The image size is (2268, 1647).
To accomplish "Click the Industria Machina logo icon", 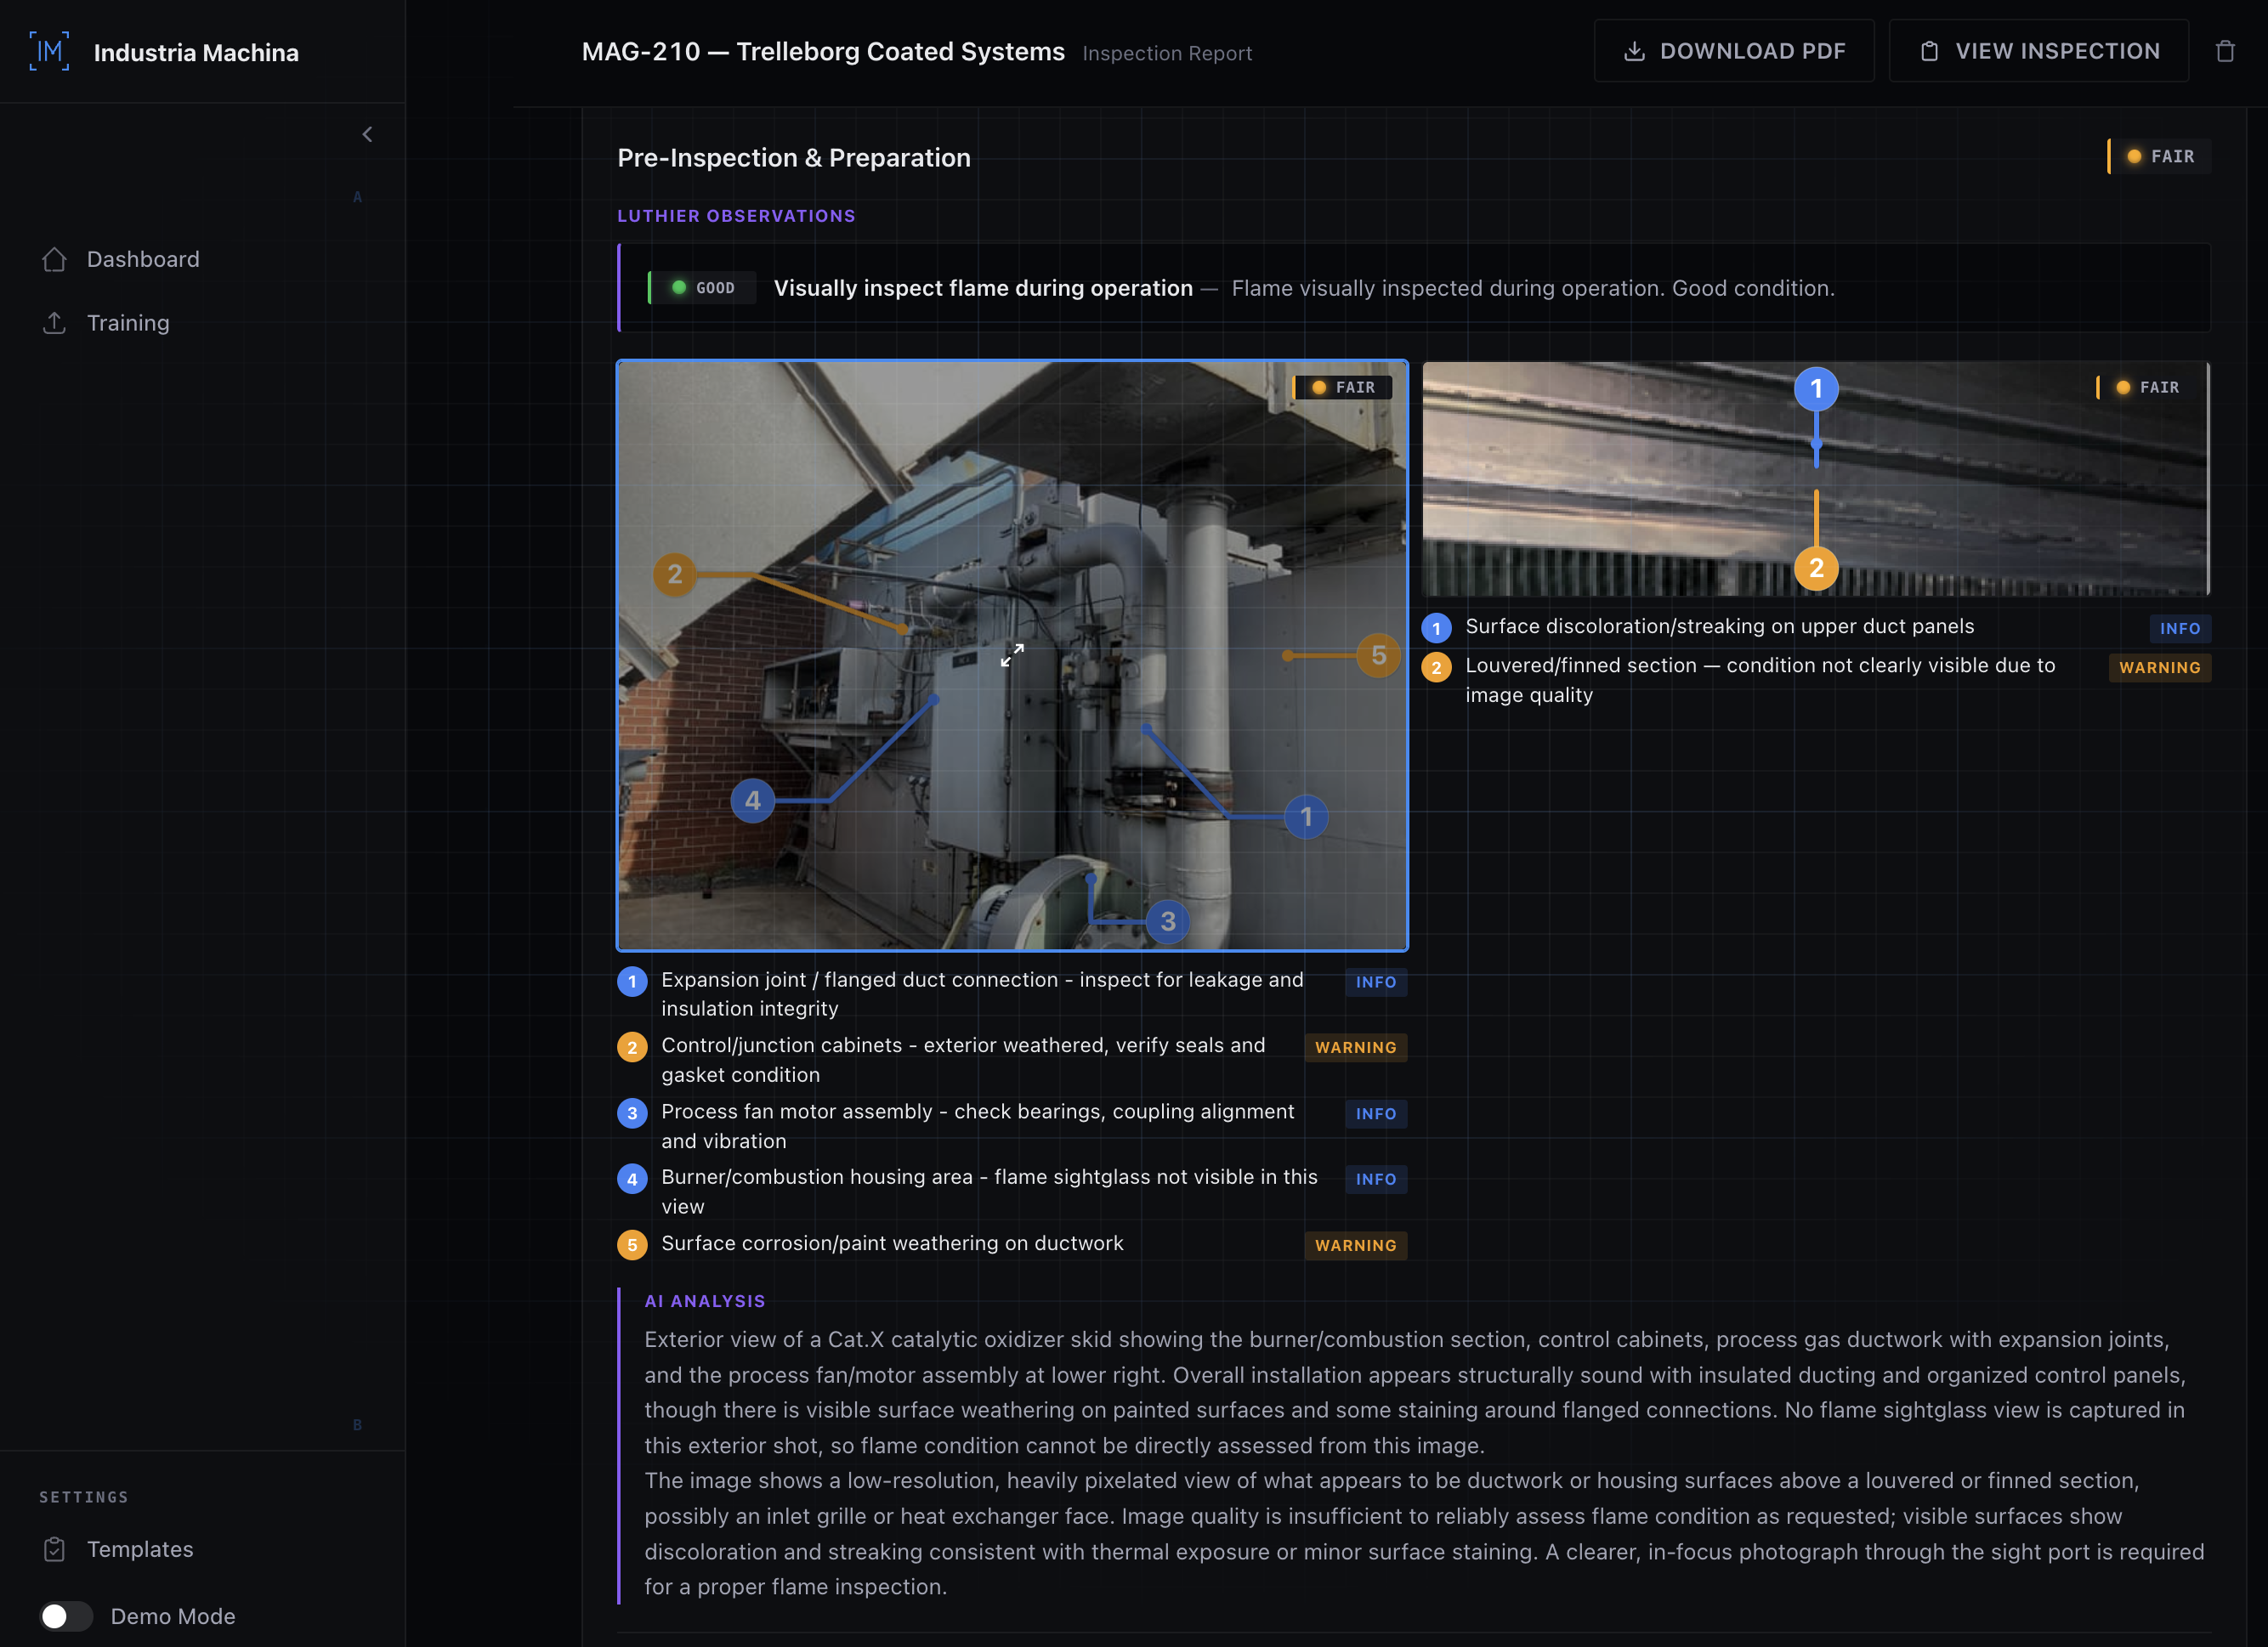I will [49, 51].
